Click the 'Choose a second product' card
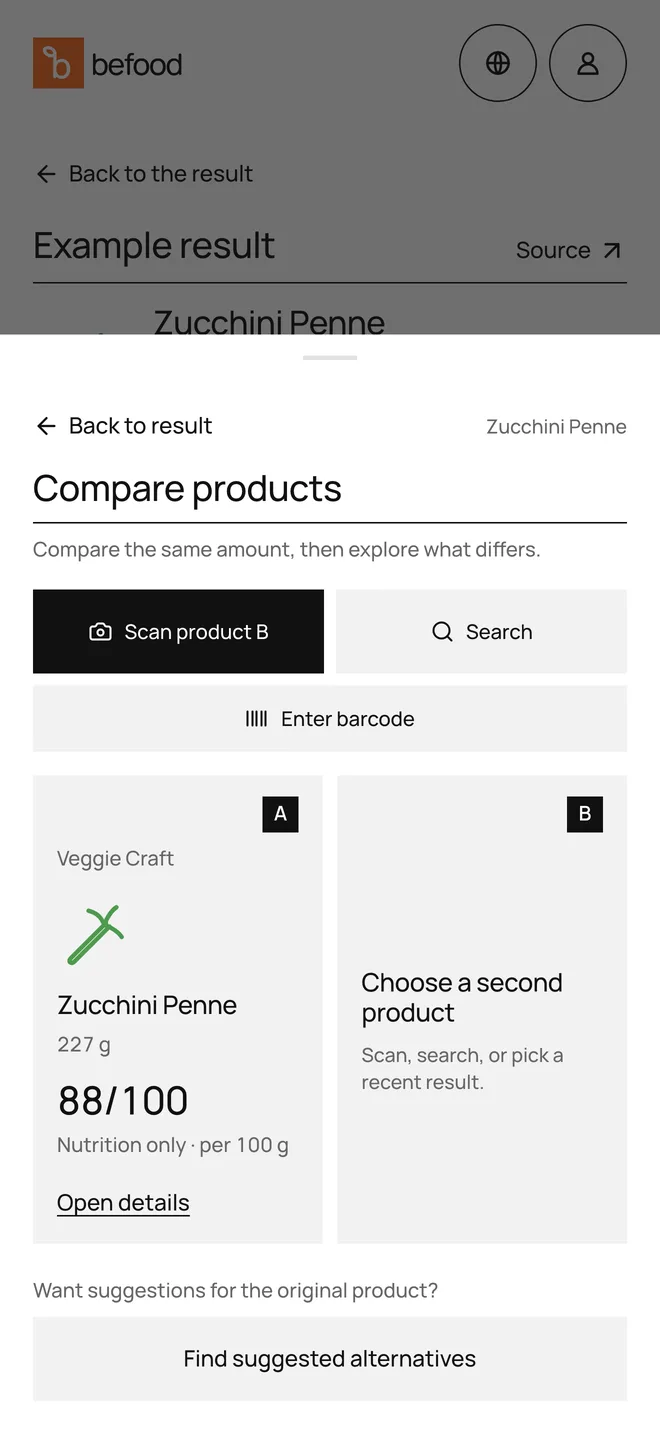 coord(482,1009)
